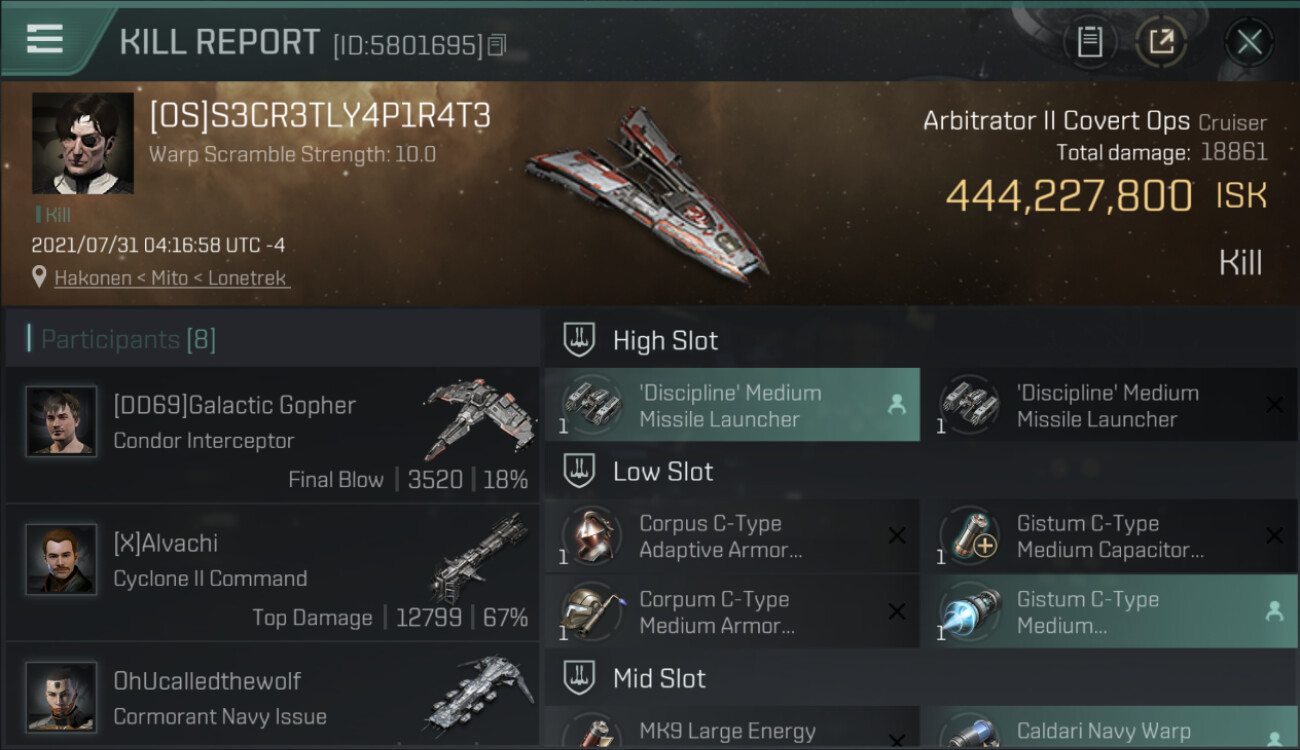Image resolution: width=1300 pixels, height=750 pixels.
Task: Click the Corpum C-Type Medium Armor icon
Action: tap(592, 611)
